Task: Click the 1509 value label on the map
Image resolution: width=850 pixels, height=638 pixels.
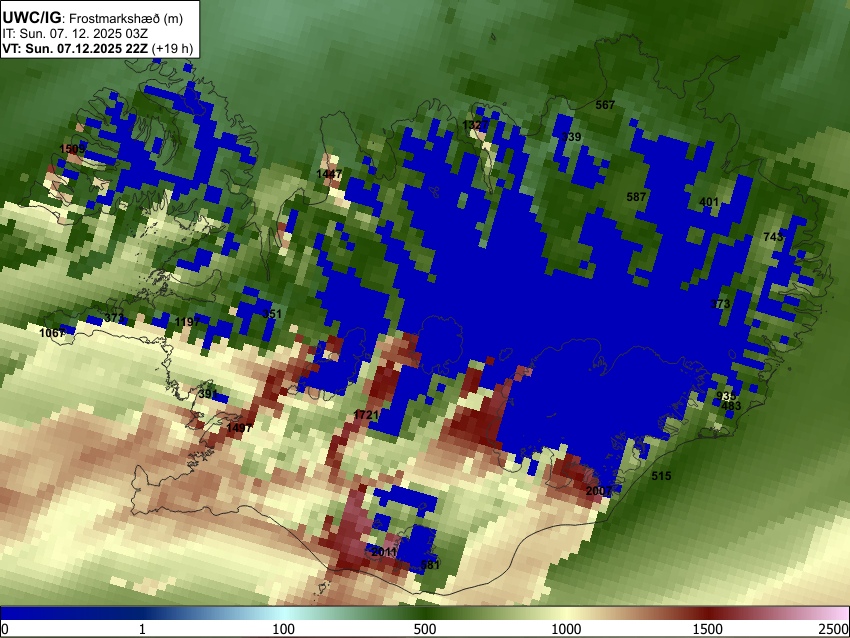Action: [x=72, y=149]
